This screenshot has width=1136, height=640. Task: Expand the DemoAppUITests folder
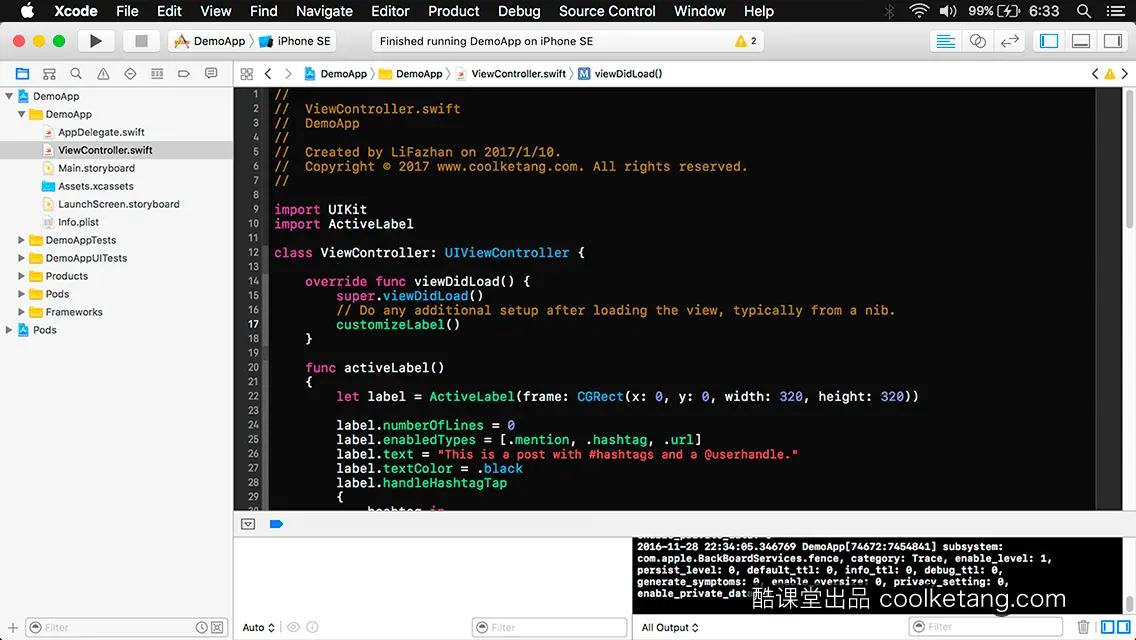[x=21, y=258]
